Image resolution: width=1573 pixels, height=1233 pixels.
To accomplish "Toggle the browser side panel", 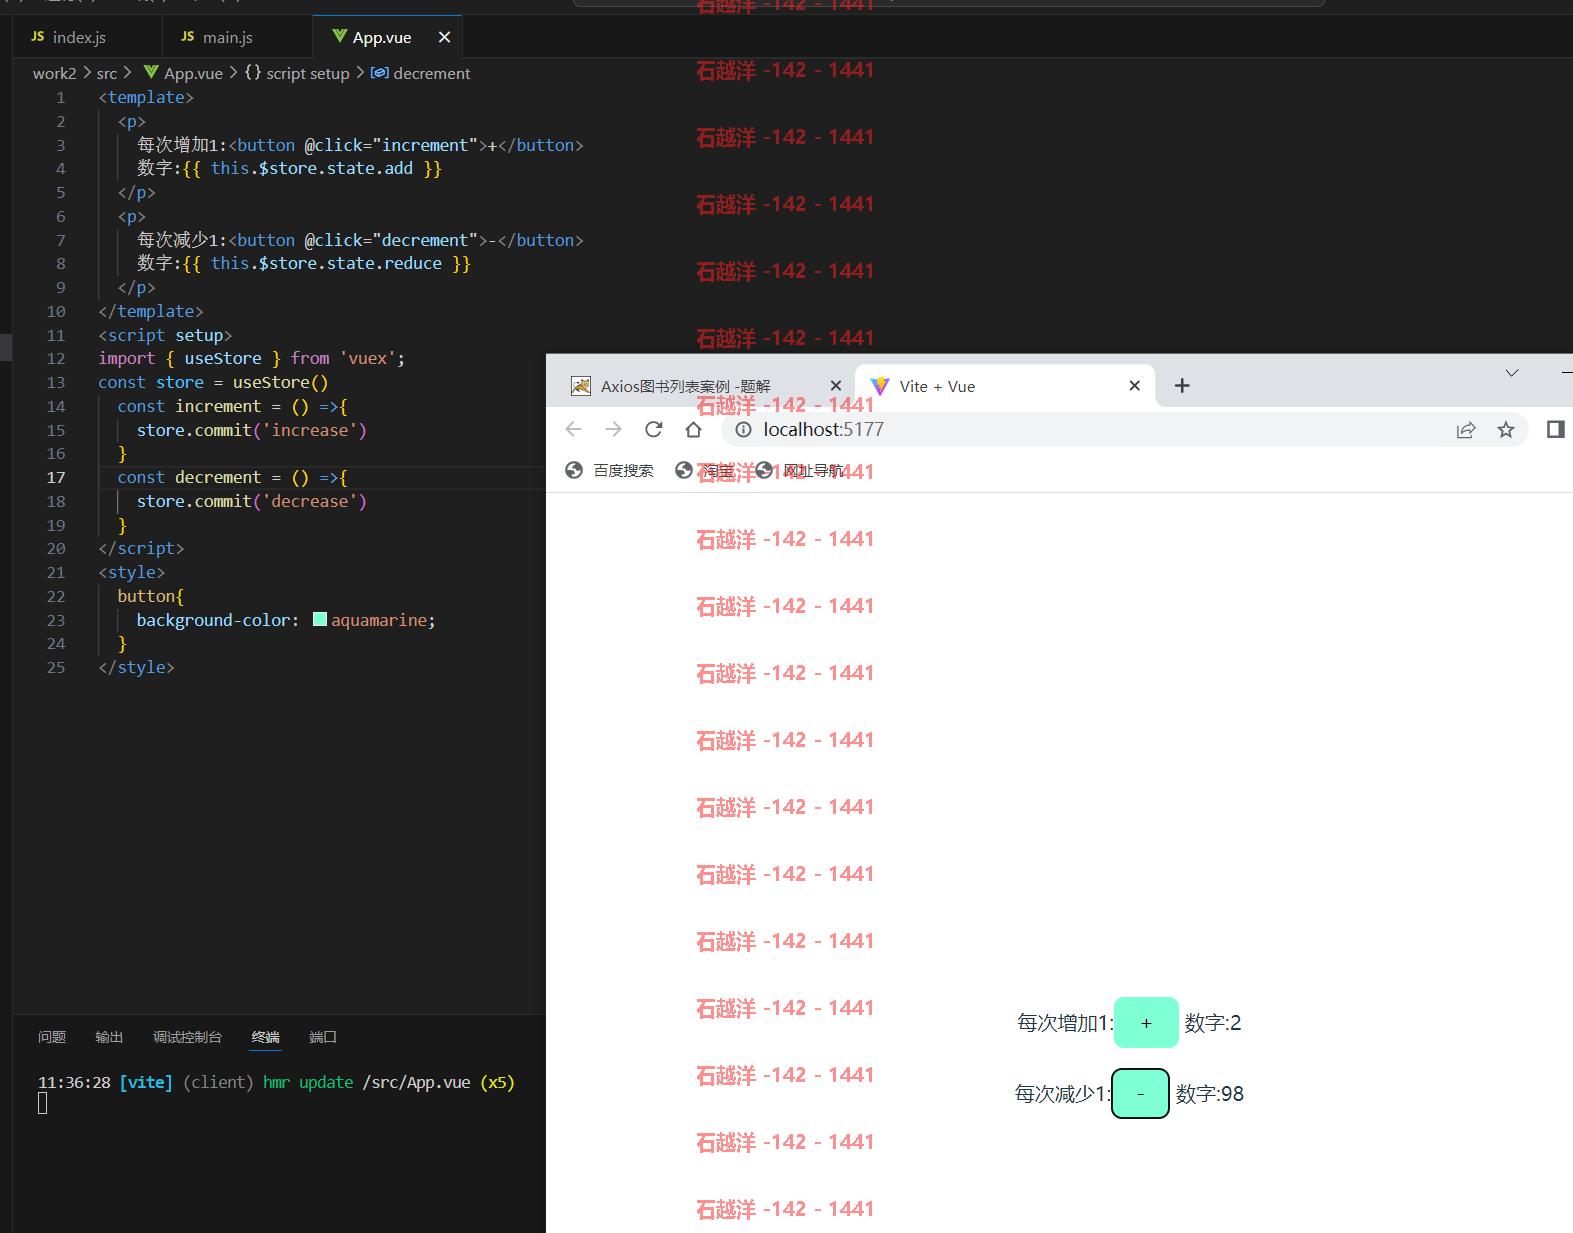I will click(x=1555, y=429).
